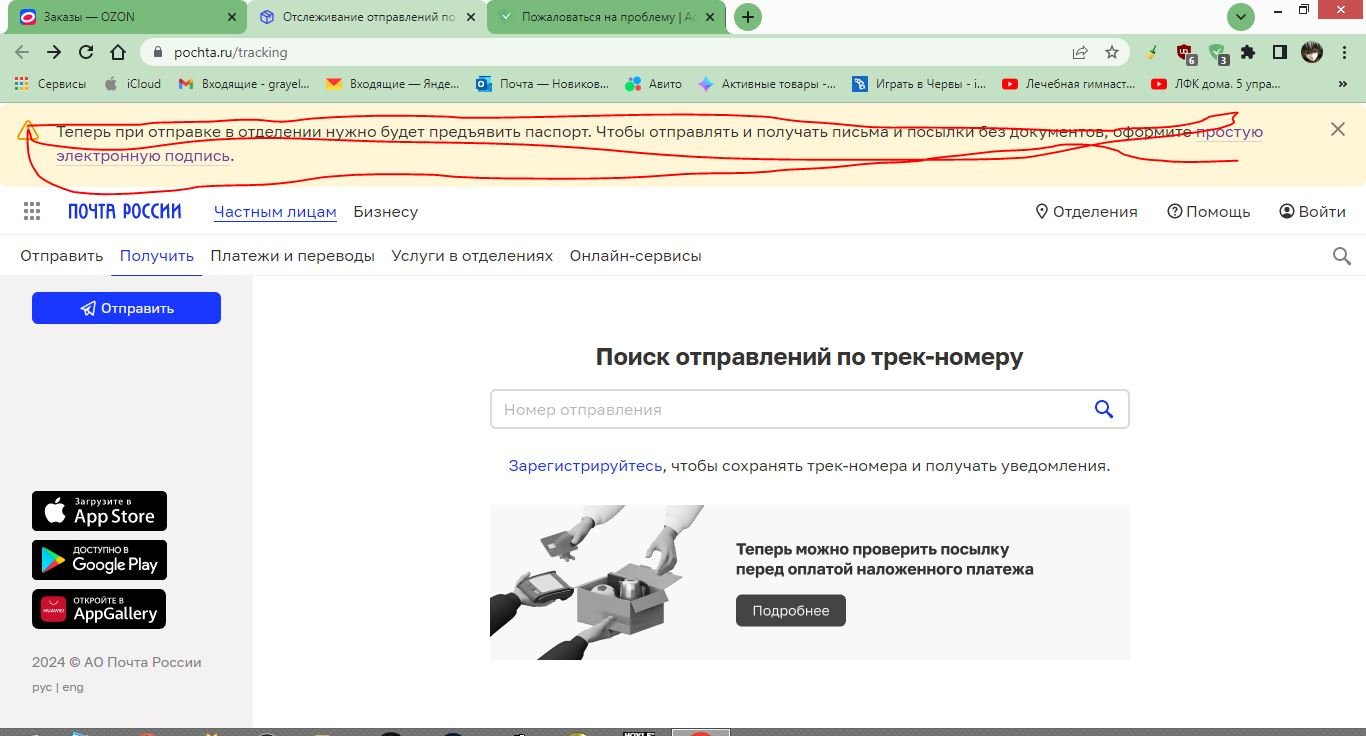Screen dimensions: 1366x736
Task: Open the Google Play download badge
Action: (x=98, y=560)
